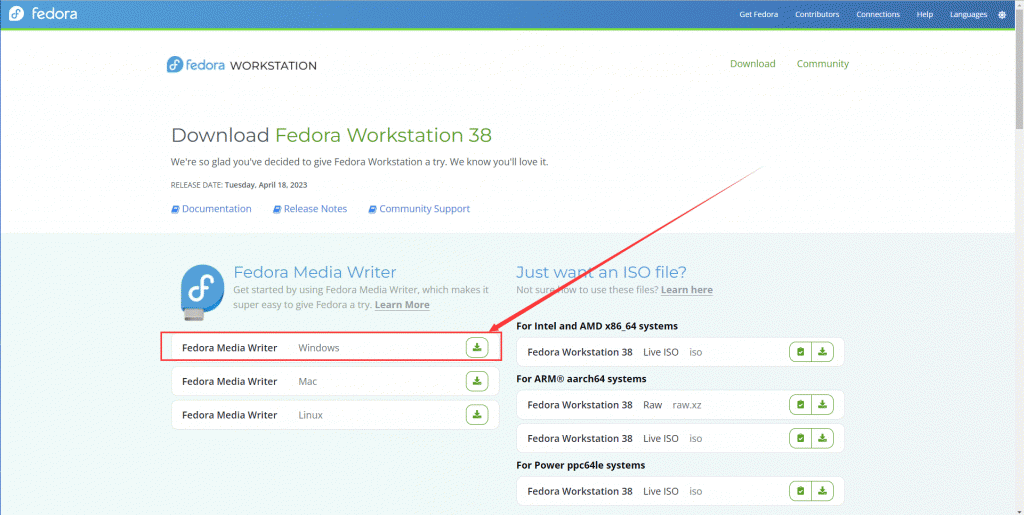
Task: Open checksum verify icon for x86_64 ISO
Action: 800,352
